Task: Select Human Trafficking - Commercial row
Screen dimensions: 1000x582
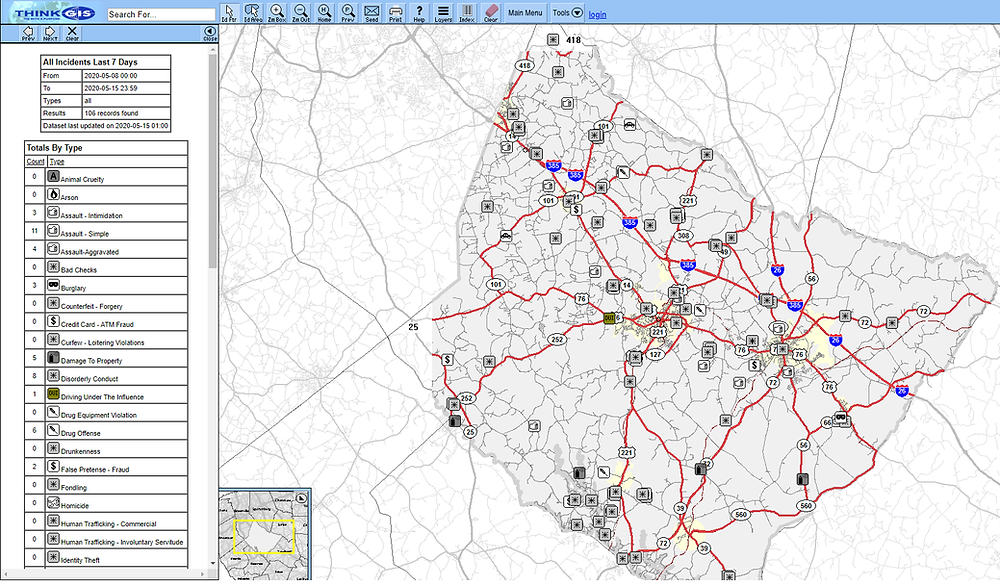Action: 107,521
